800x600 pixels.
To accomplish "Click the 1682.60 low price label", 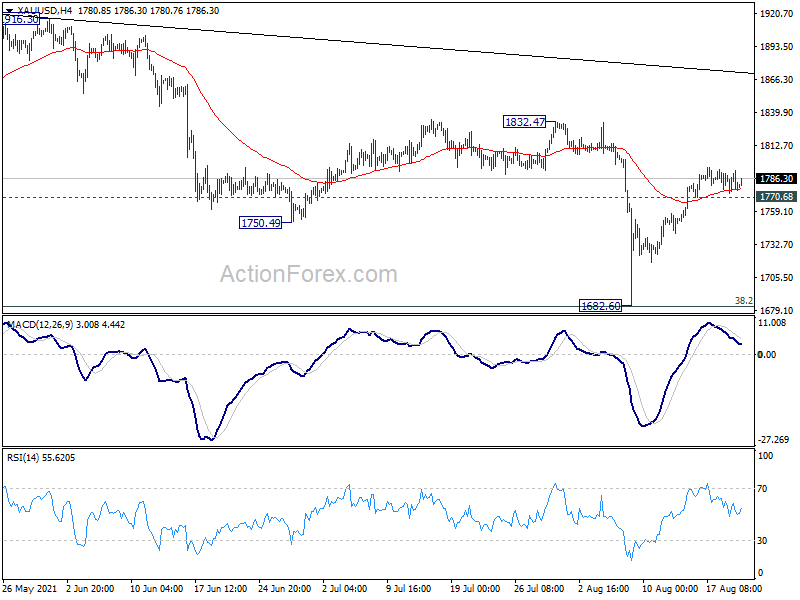I will click(601, 306).
